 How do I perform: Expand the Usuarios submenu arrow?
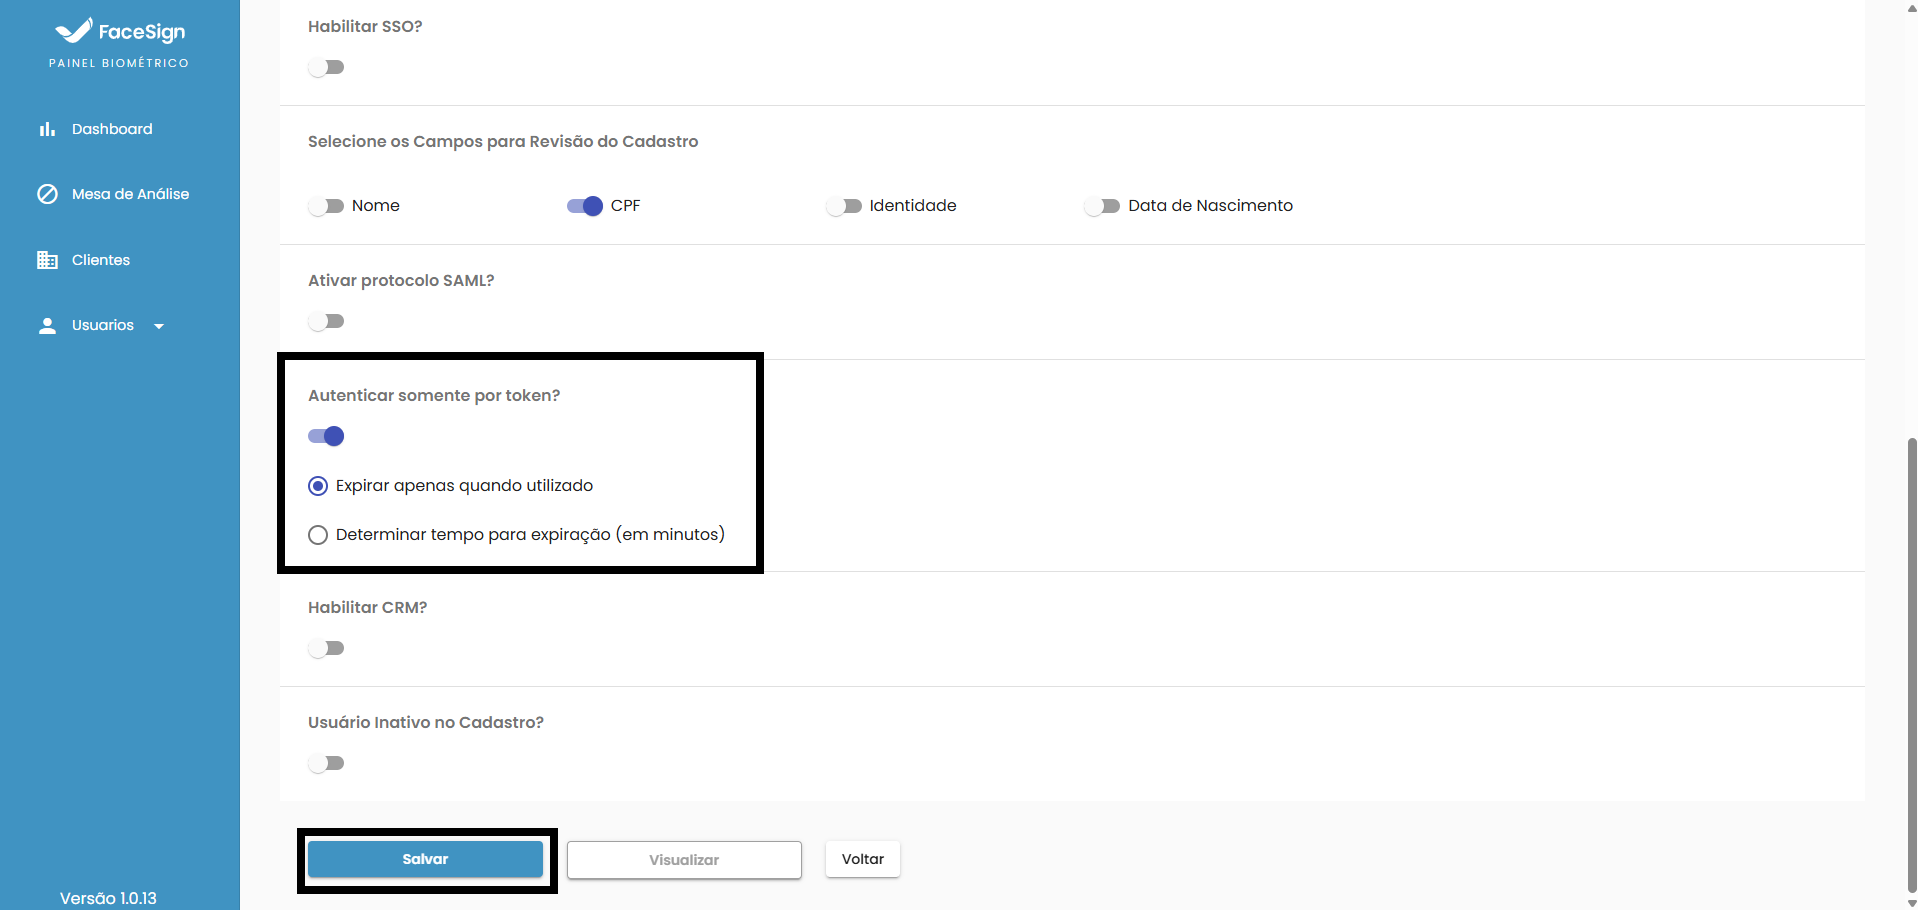(159, 326)
